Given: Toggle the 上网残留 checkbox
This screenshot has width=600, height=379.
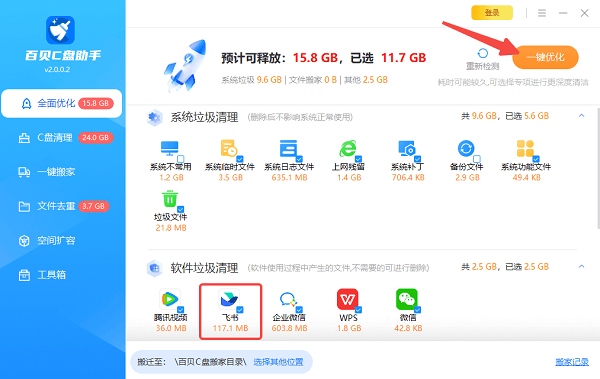Looking at the screenshot, I should coord(359,158).
